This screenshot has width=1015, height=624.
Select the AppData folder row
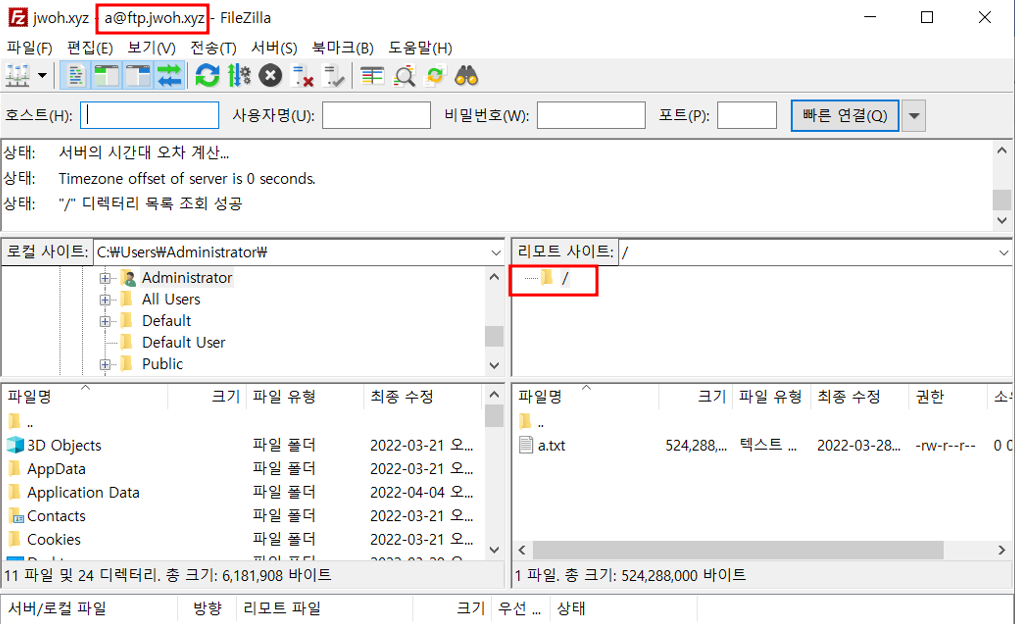point(242,469)
